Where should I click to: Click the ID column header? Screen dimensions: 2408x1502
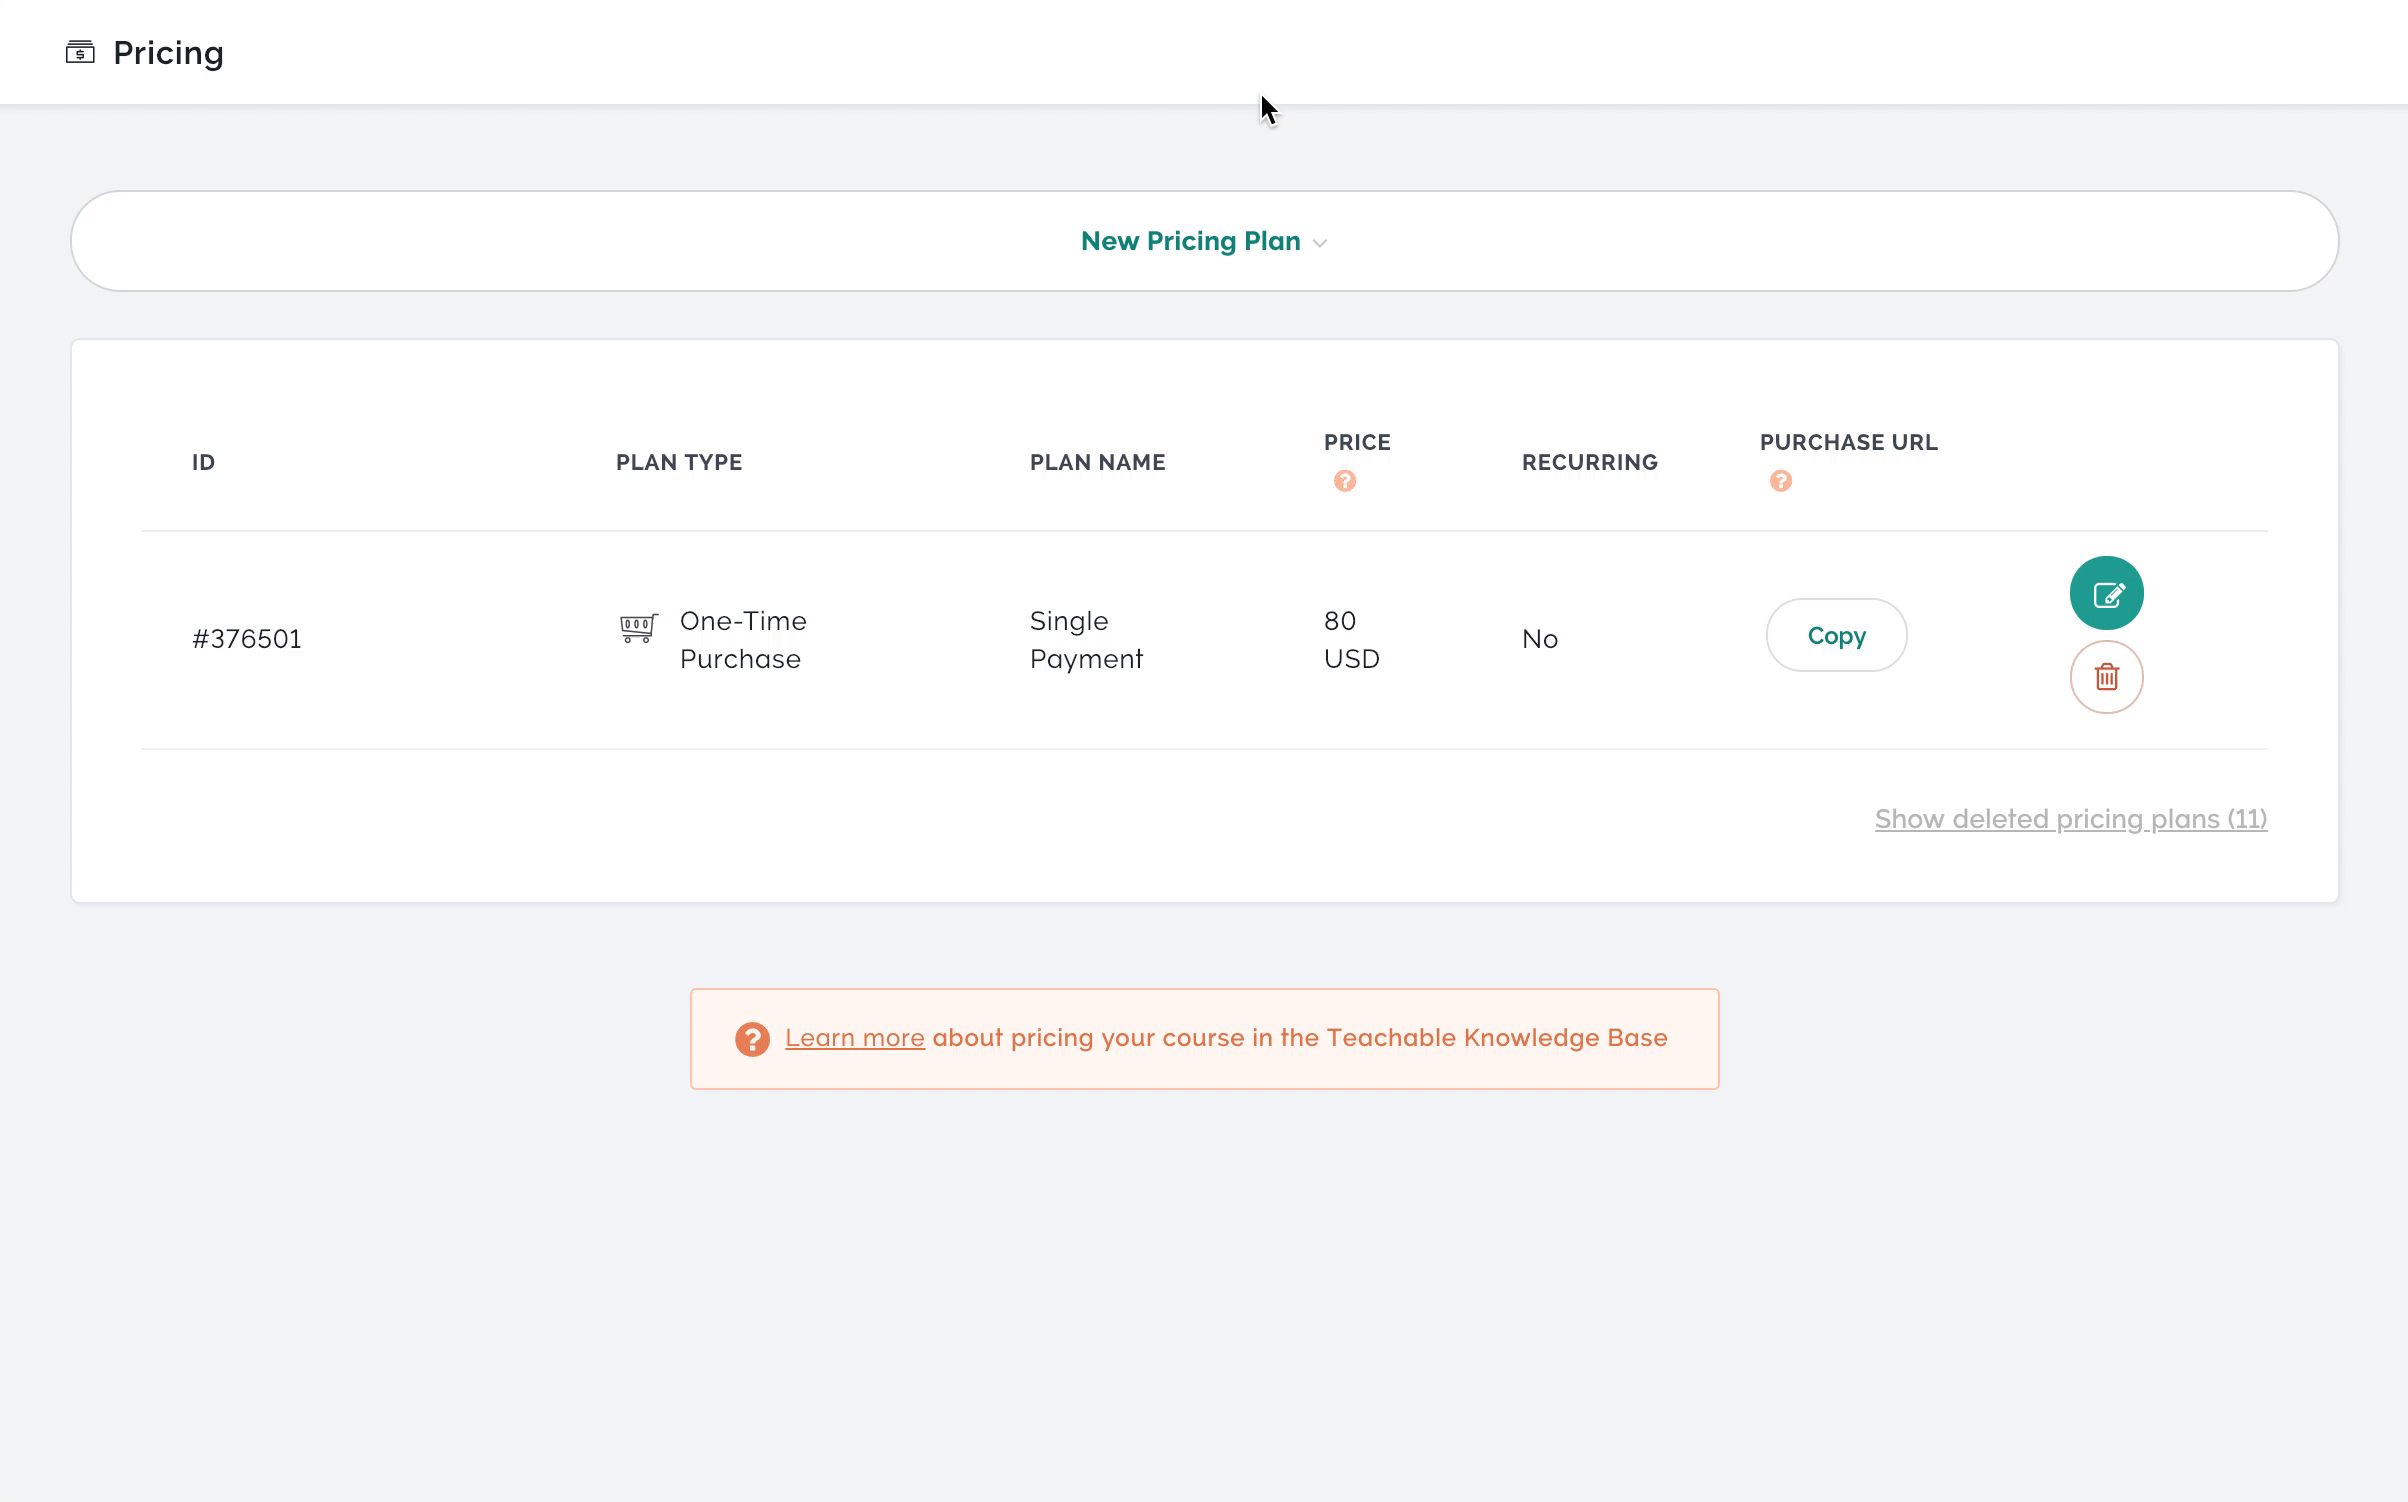pyautogui.click(x=203, y=462)
